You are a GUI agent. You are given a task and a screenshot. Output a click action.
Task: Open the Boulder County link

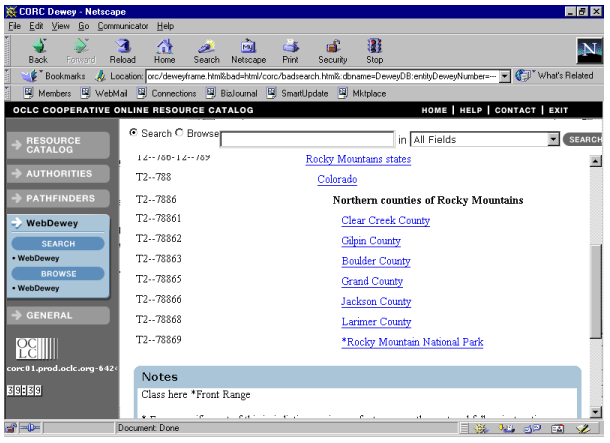(x=376, y=261)
